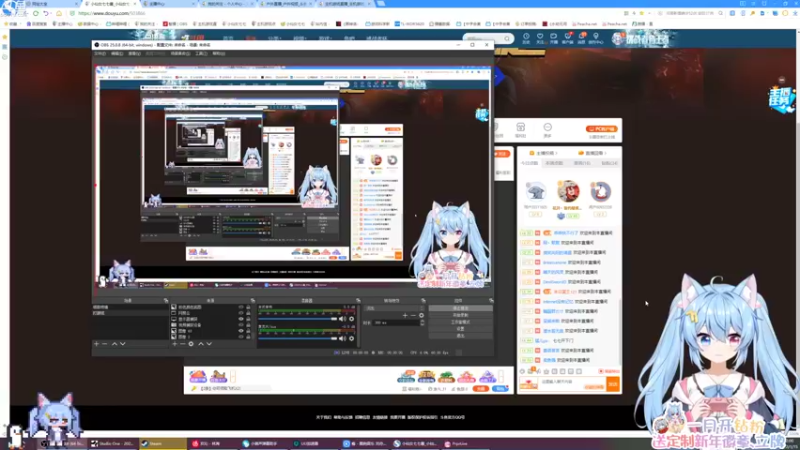Click 开始录制 button in OBS Controls
This screenshot has width=800, height=450.
[x=461, y=315]
